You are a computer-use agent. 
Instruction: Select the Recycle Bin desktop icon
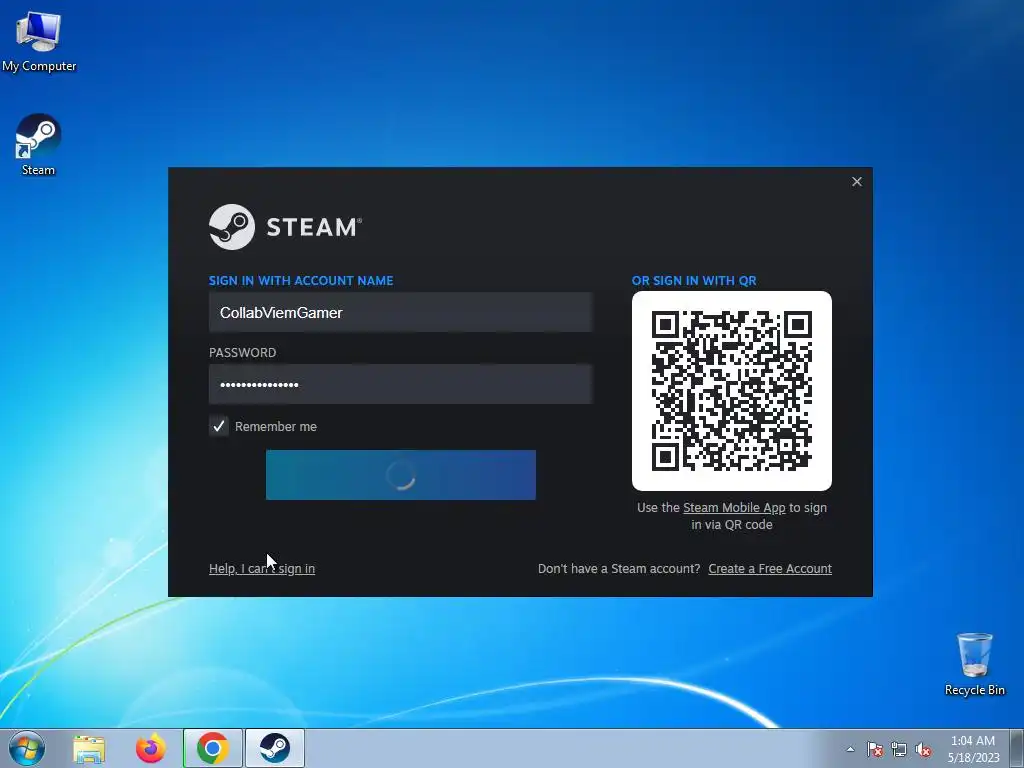click(974, 664)
